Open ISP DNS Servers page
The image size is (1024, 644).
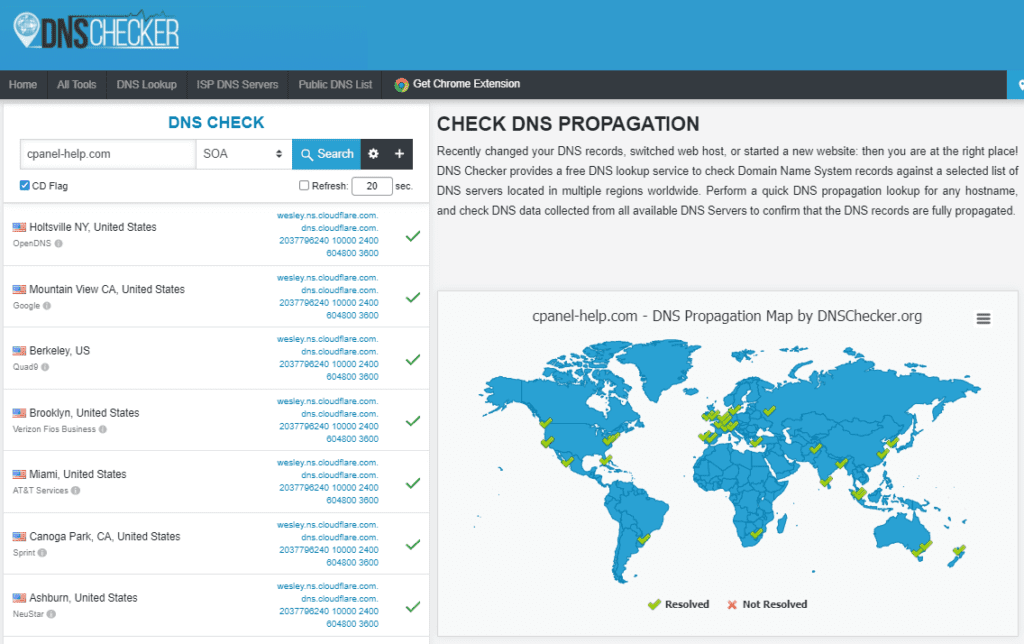[237, 84]
